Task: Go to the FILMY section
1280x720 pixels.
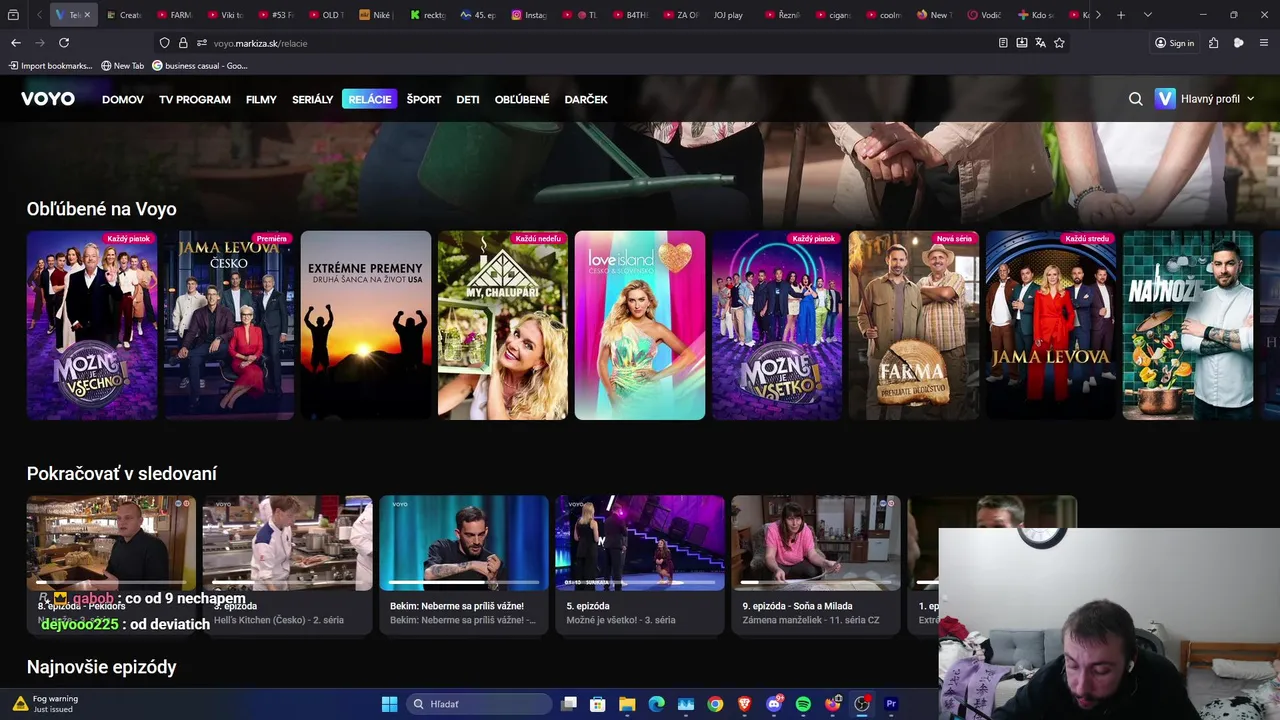Action: (261, 100)
